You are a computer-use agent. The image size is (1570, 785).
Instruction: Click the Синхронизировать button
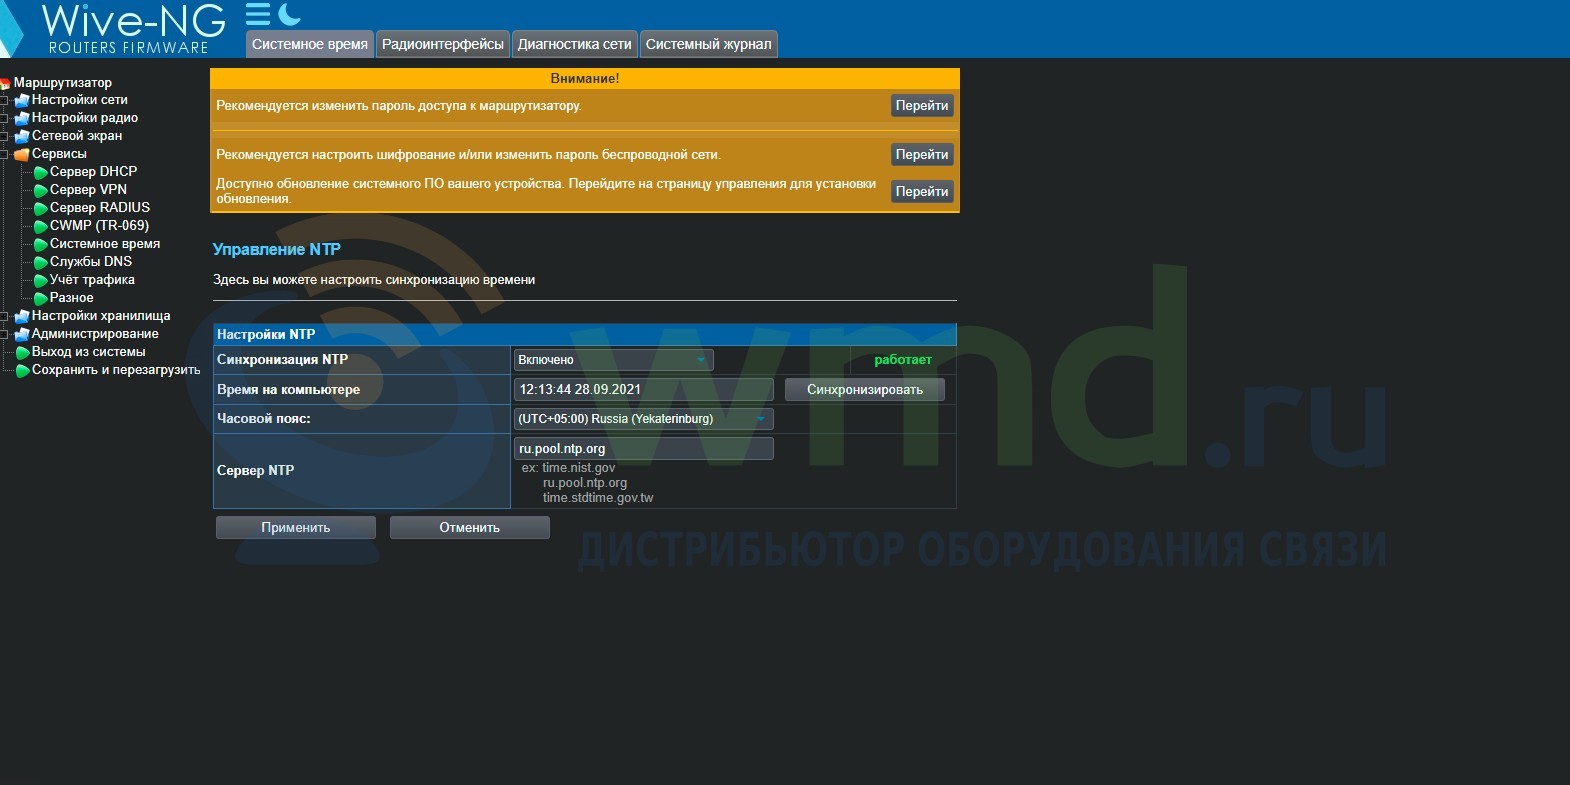coord(865,390)
